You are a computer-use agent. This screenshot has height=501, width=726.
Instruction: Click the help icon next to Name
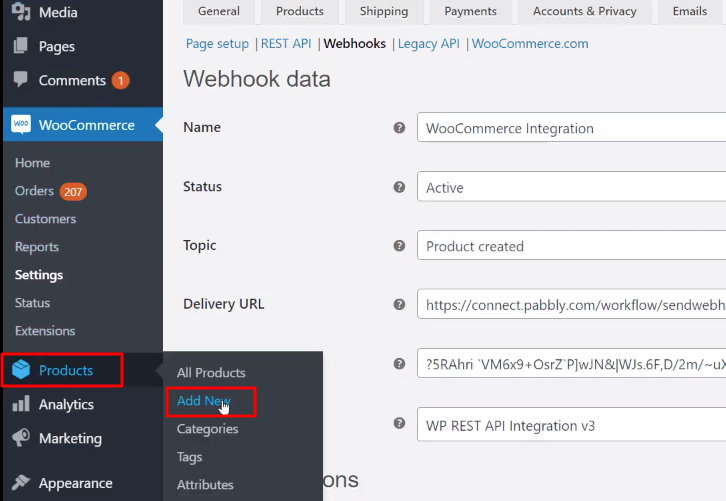point(399,127)
